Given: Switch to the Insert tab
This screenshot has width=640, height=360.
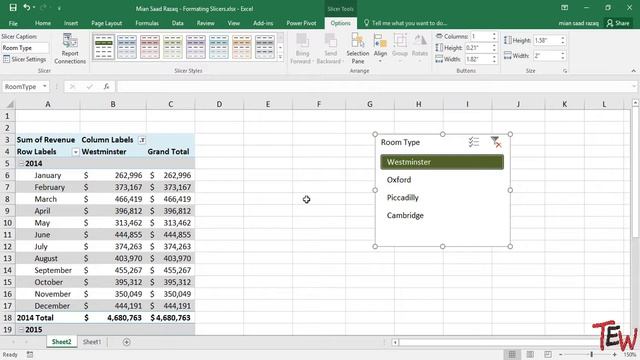Looking at the screenshot, I should click(71, 23).
